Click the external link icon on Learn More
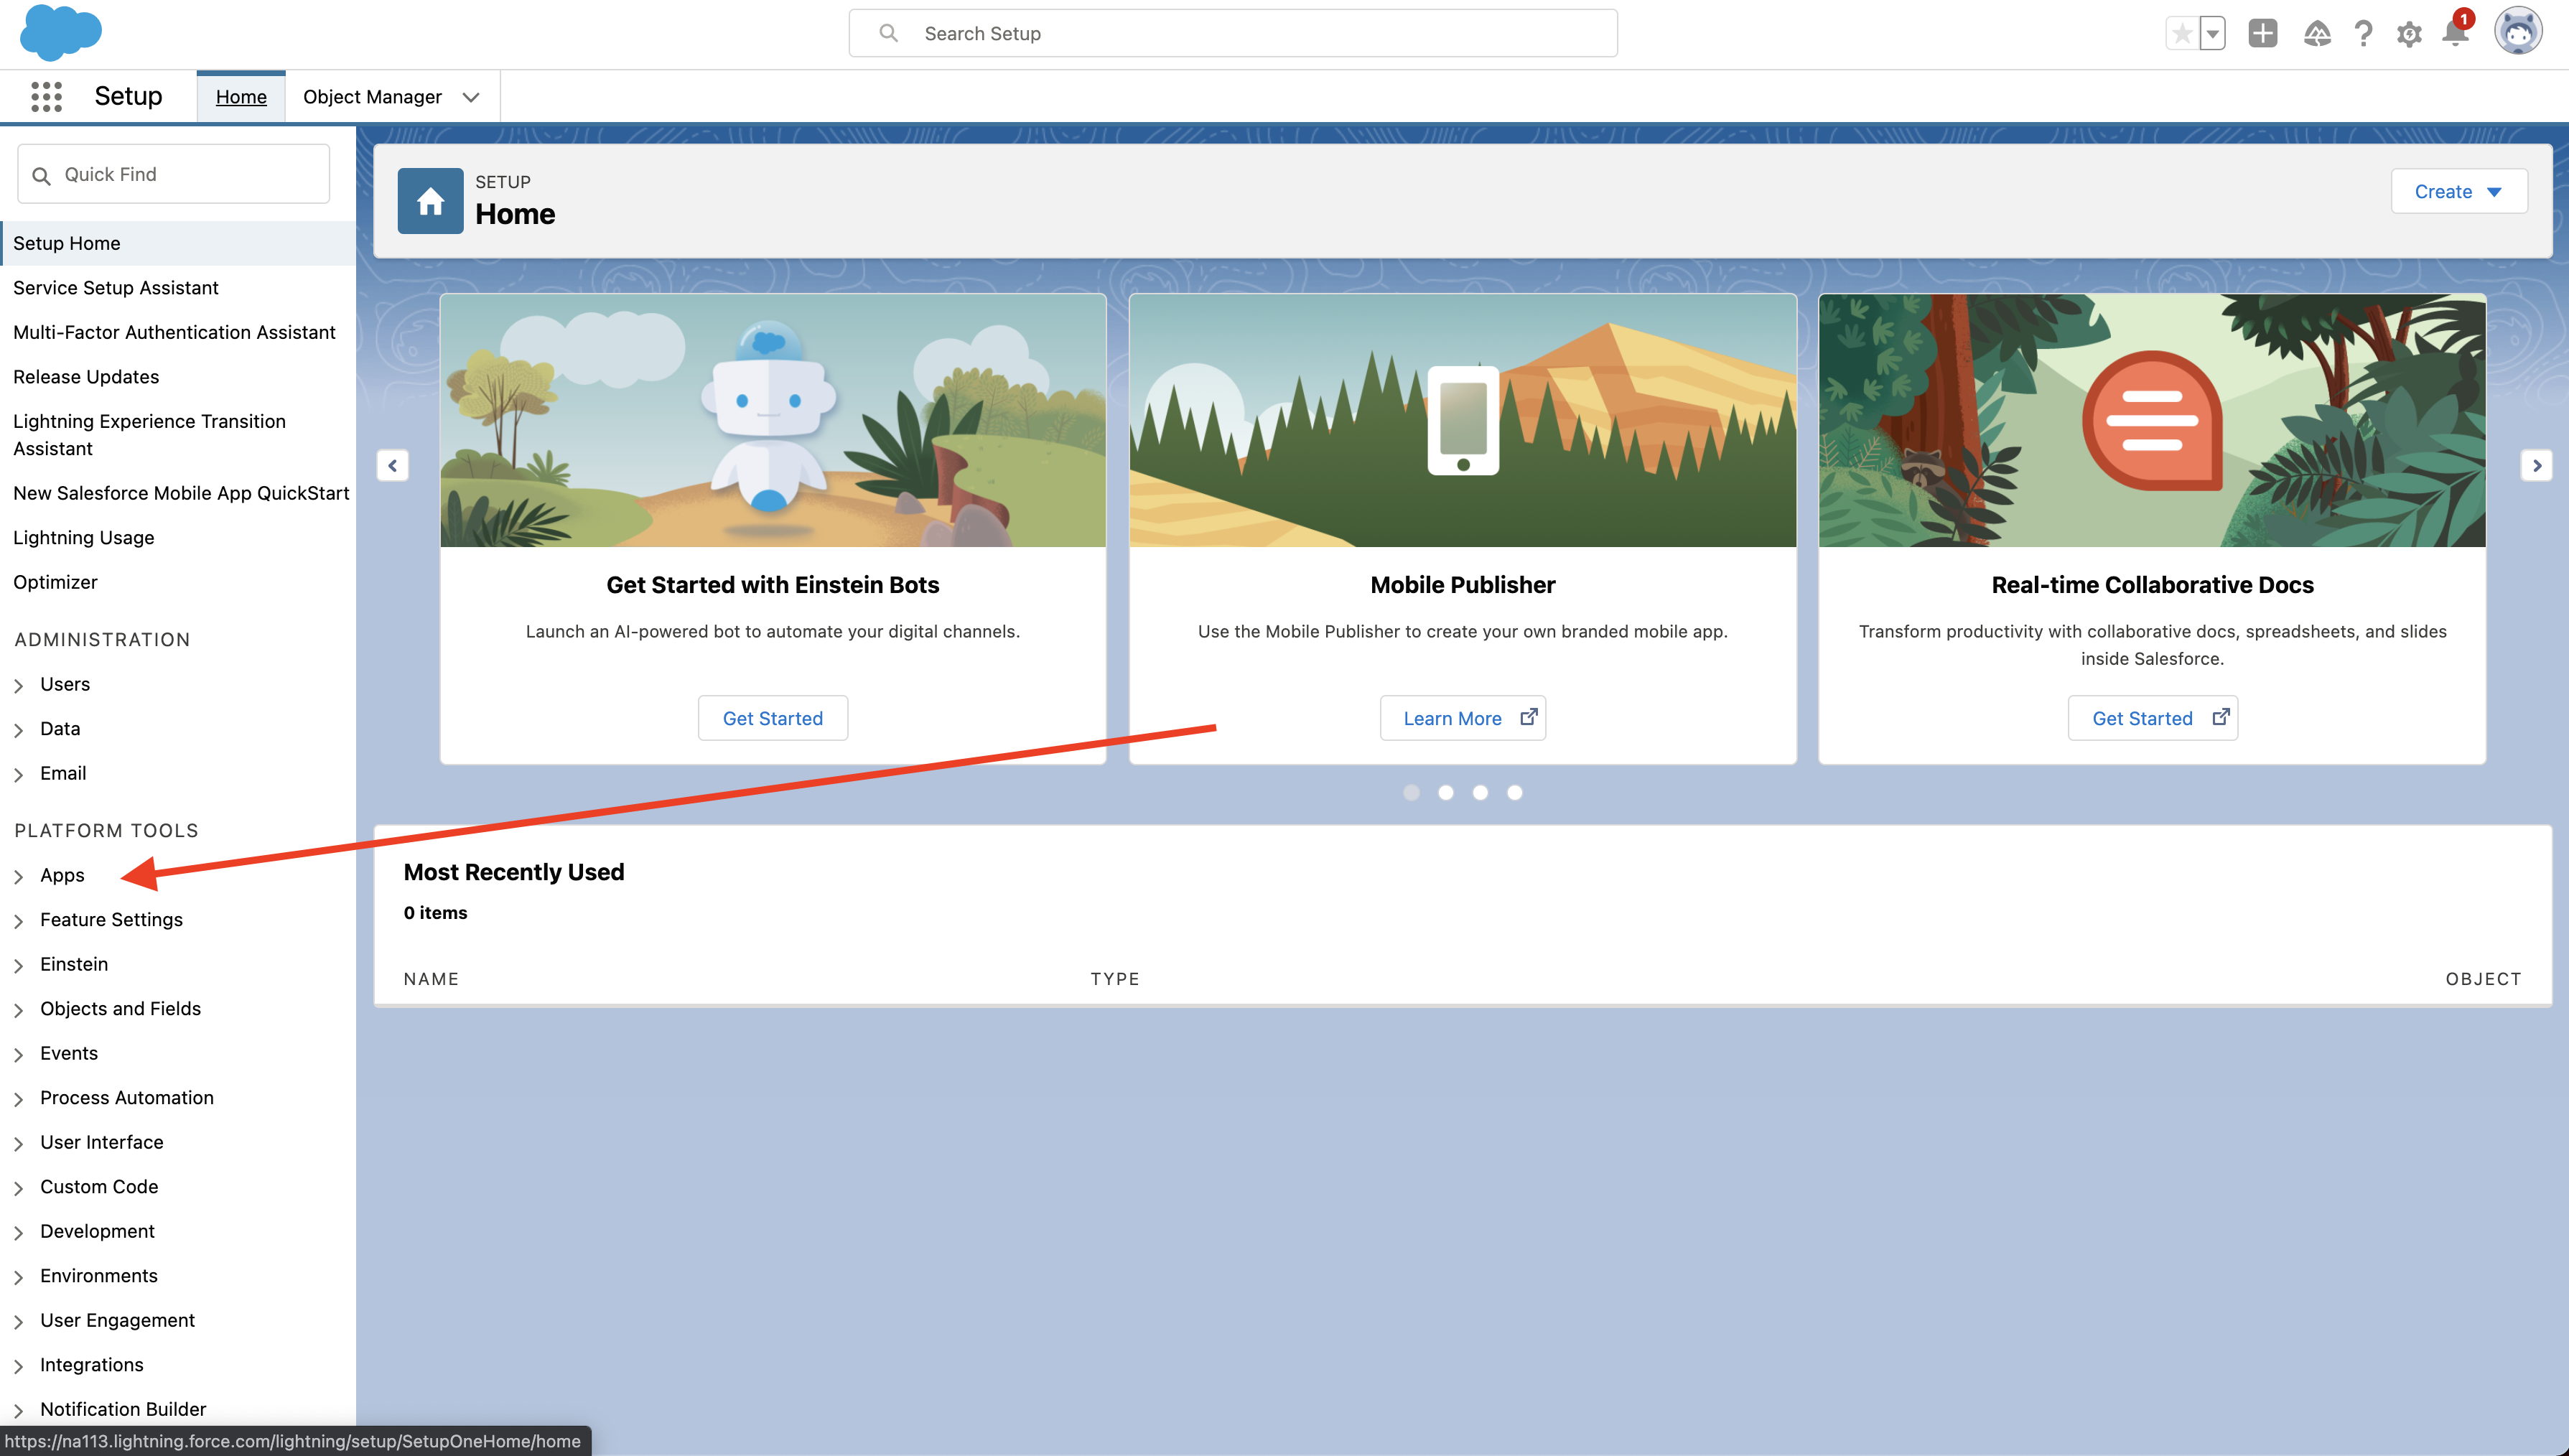Image resolution: width=2569 pixels, height=1456 pixels. (x=1528, y=717)
